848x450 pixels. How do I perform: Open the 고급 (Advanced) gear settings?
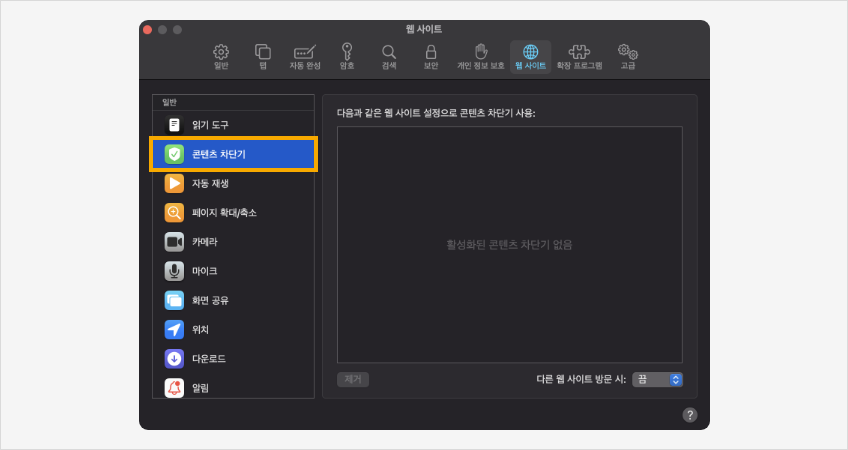[x=627, y=56]
